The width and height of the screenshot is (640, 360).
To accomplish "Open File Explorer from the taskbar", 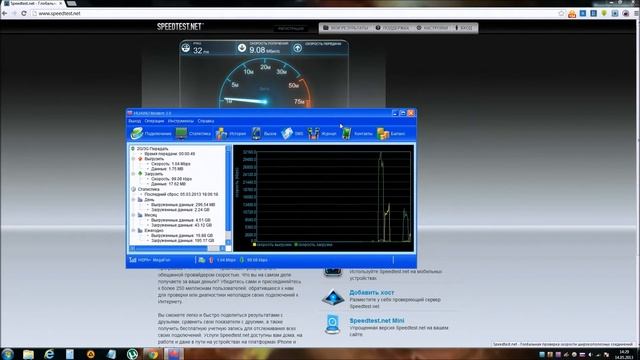I will [28, 354].
